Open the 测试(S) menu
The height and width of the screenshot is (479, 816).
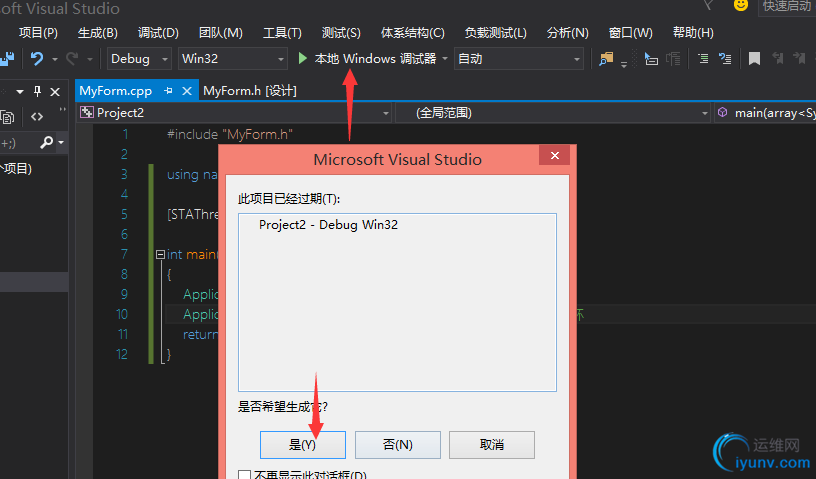tap(341, 33)
